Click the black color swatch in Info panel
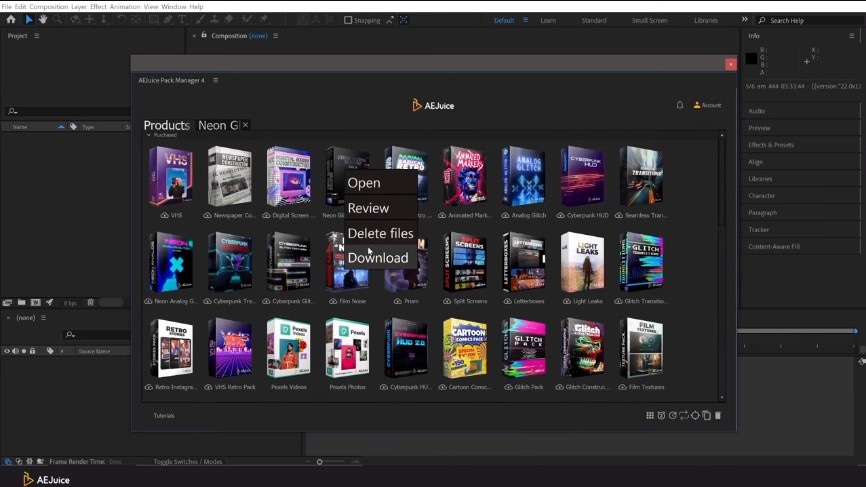Viewport: 866px width, 487px height. click(751, 58)
